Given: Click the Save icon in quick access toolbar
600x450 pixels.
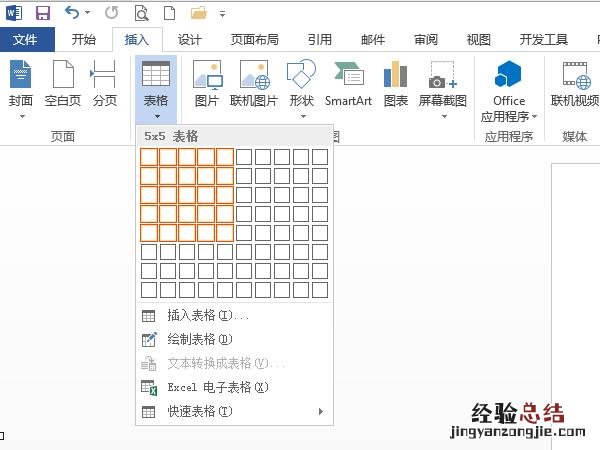Looking at the screenshot, I should pyautogui.click(x=42, y=14).
